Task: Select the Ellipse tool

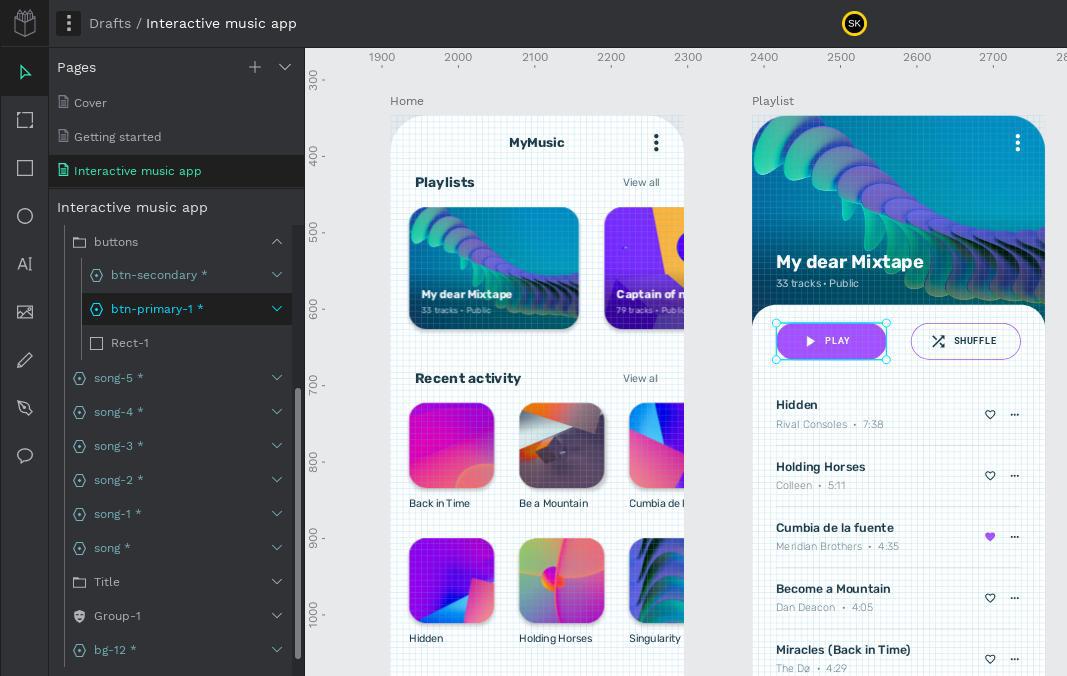Action: (25, 216)
